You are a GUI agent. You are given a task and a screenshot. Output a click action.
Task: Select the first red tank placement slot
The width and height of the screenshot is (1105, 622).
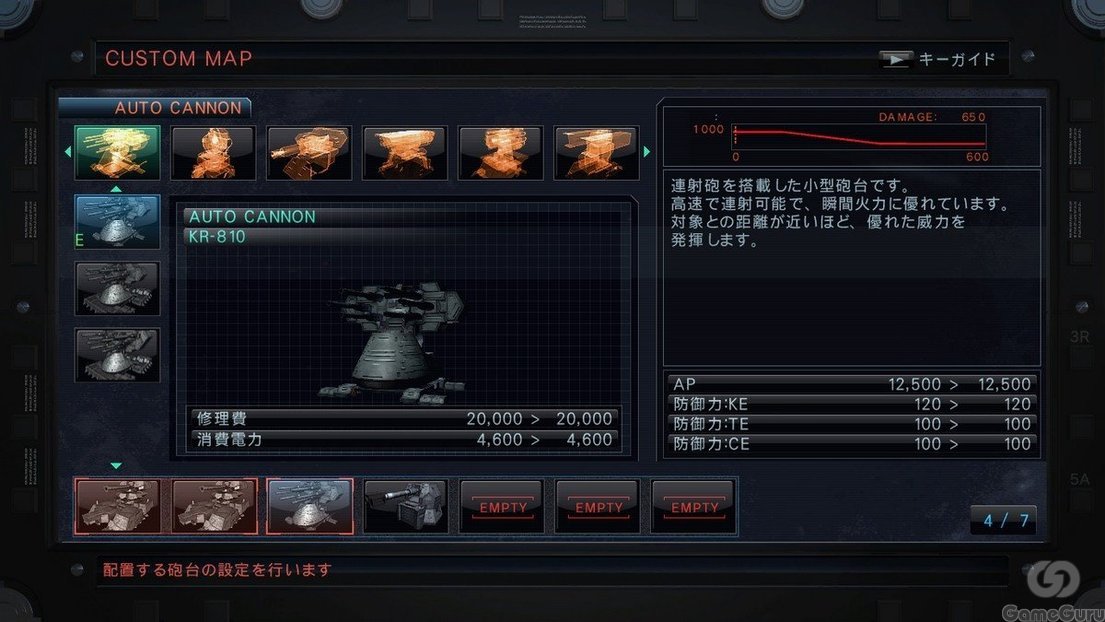point(118,506)
